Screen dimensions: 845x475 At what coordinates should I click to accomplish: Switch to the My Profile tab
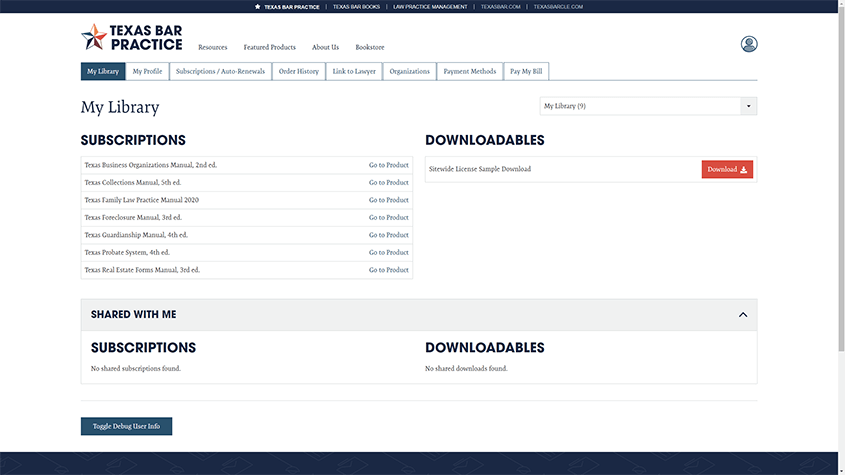[147, 71]
